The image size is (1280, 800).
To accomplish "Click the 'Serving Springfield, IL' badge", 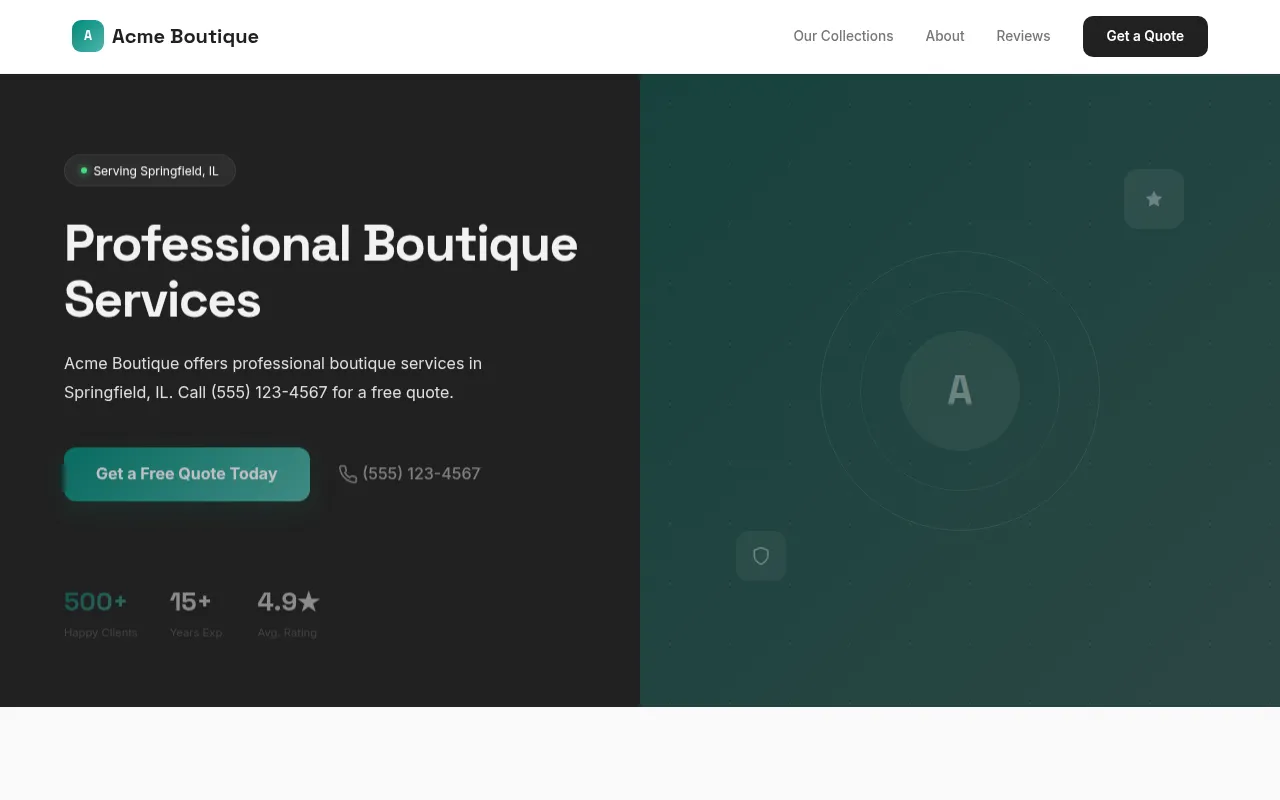I will [150, 170].
